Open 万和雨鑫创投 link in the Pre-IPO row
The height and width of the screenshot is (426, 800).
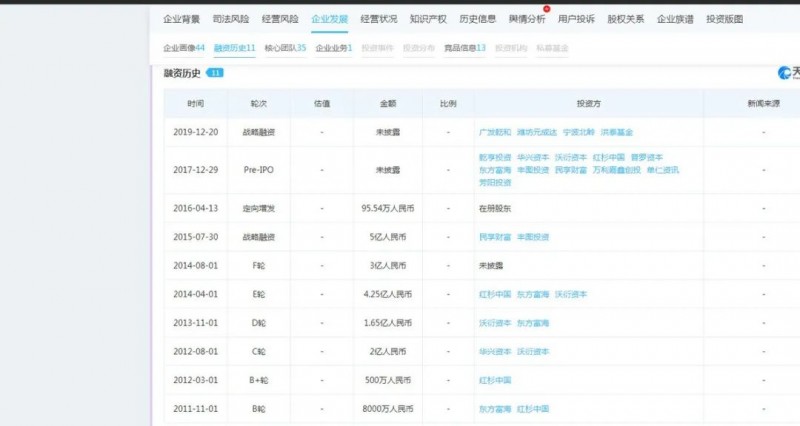coord(617,170)
